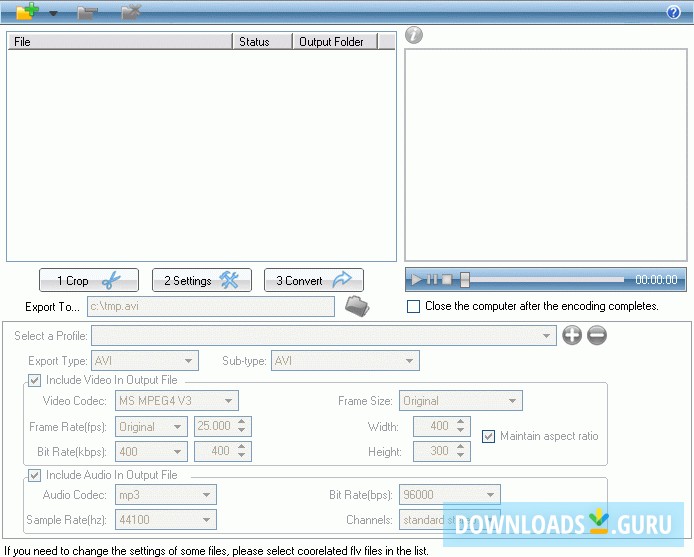This screenshot has width=694, height=557.
Task: Browse for export folder icon
Action: 357,306
